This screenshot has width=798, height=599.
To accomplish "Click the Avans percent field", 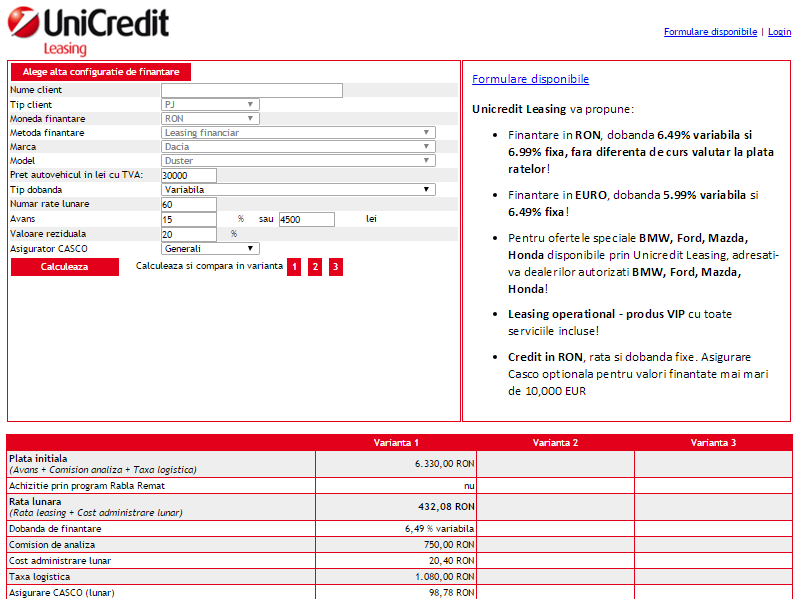I will 189,219.
